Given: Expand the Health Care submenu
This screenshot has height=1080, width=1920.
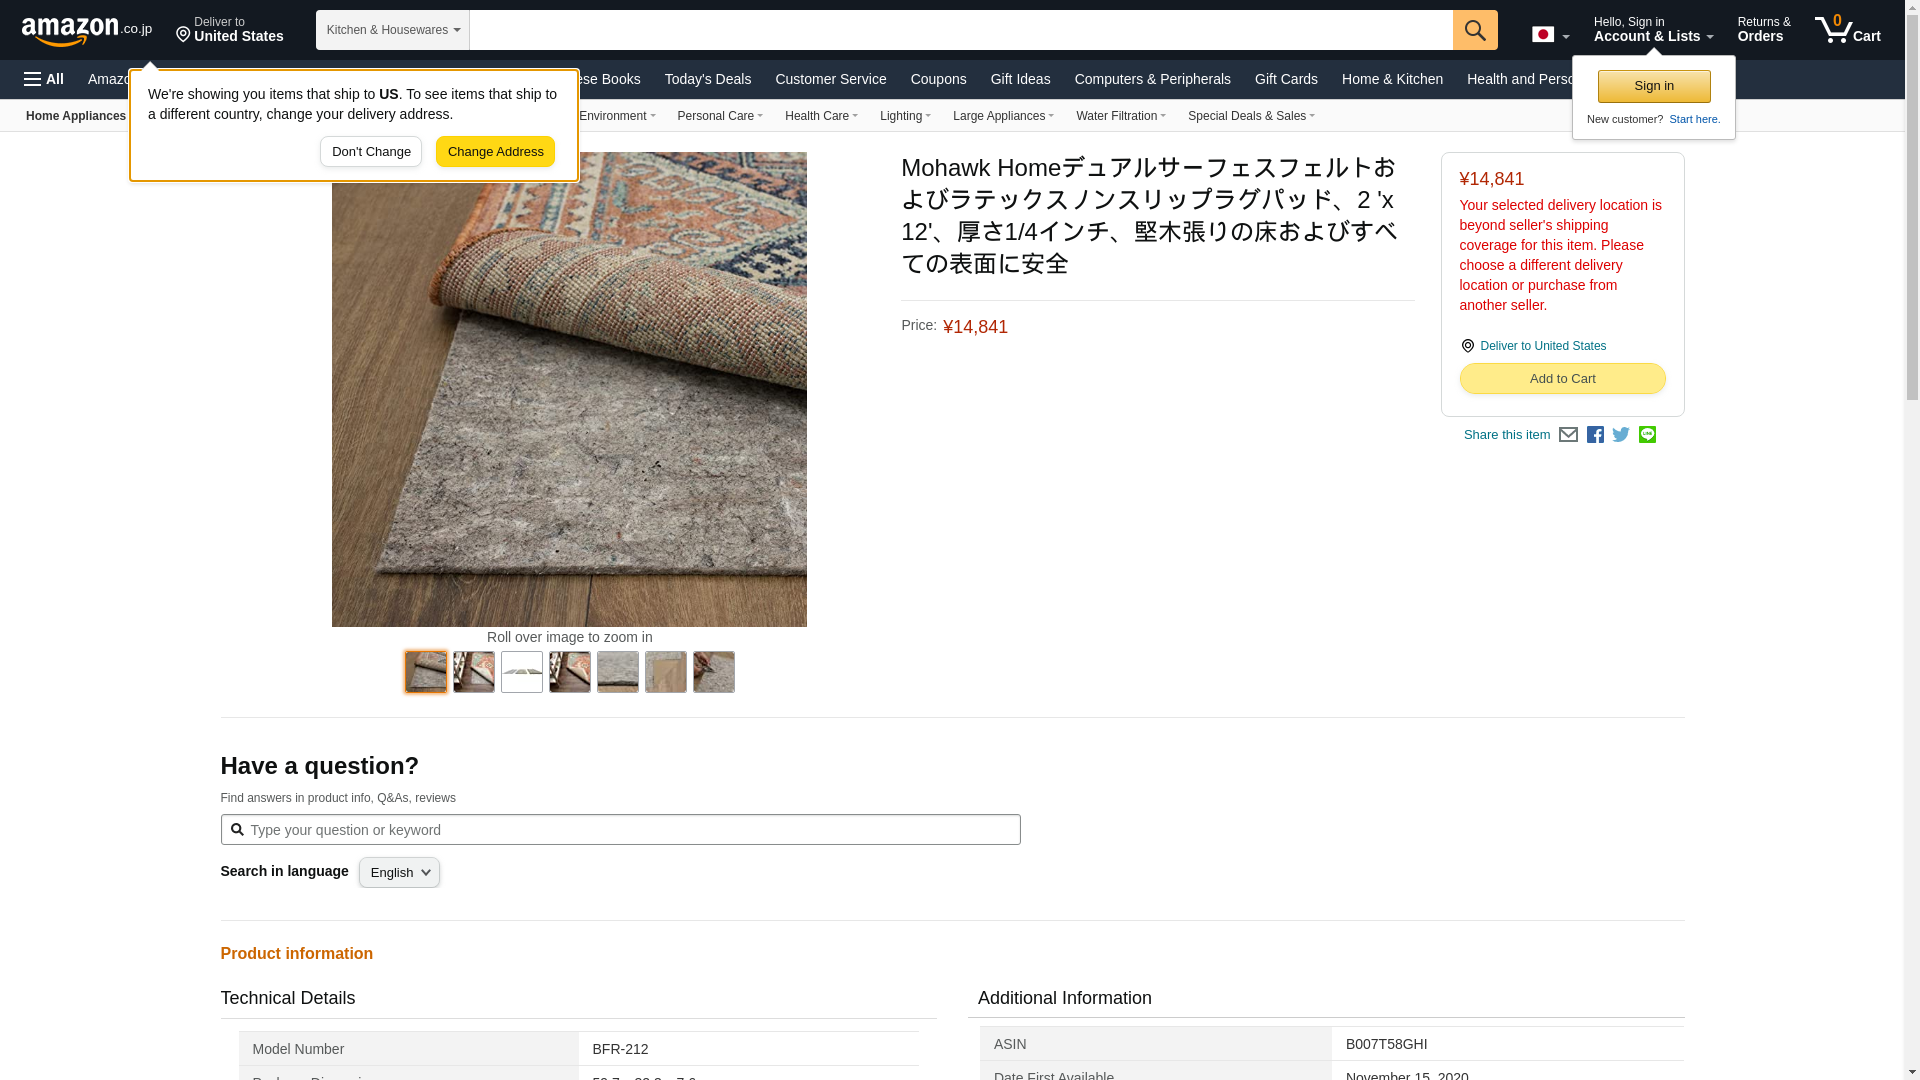Looking at the screenshot, I should [x=820, y=116].
